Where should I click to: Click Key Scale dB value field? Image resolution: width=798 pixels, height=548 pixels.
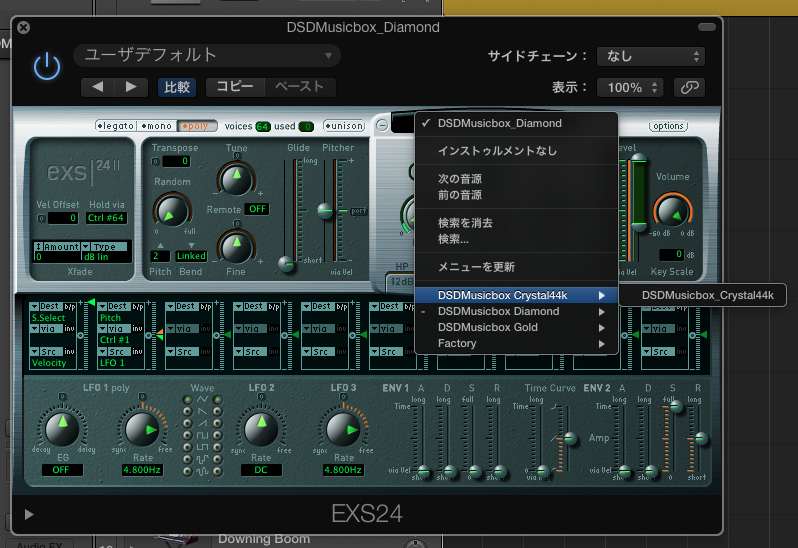click(x=671, y=254)
